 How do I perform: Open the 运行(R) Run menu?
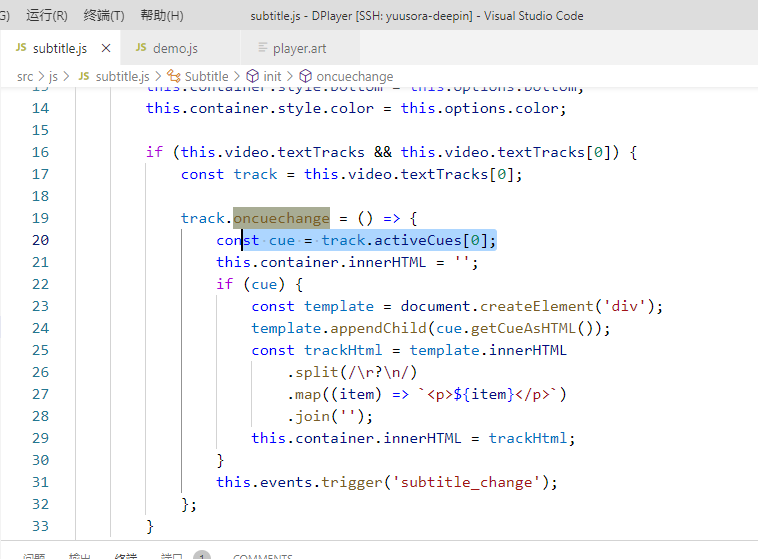47,15
